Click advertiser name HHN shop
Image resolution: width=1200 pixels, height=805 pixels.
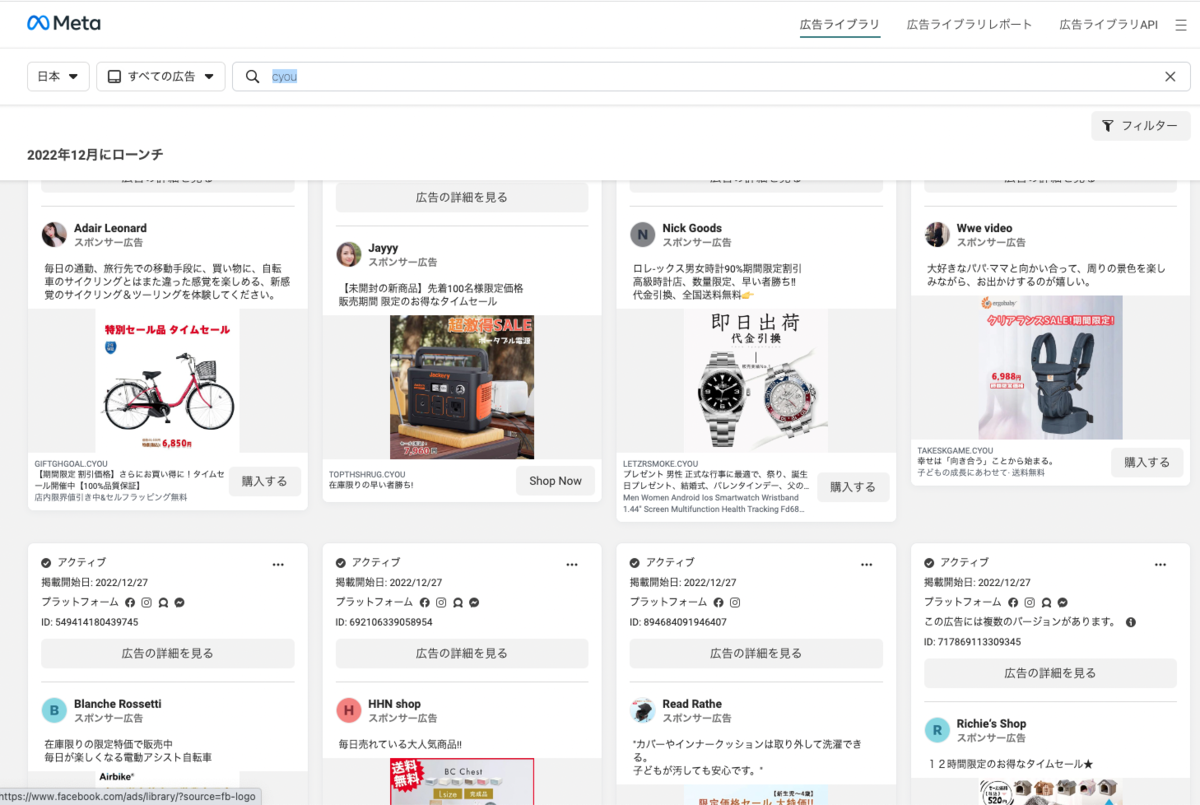[x=395, y=704]
